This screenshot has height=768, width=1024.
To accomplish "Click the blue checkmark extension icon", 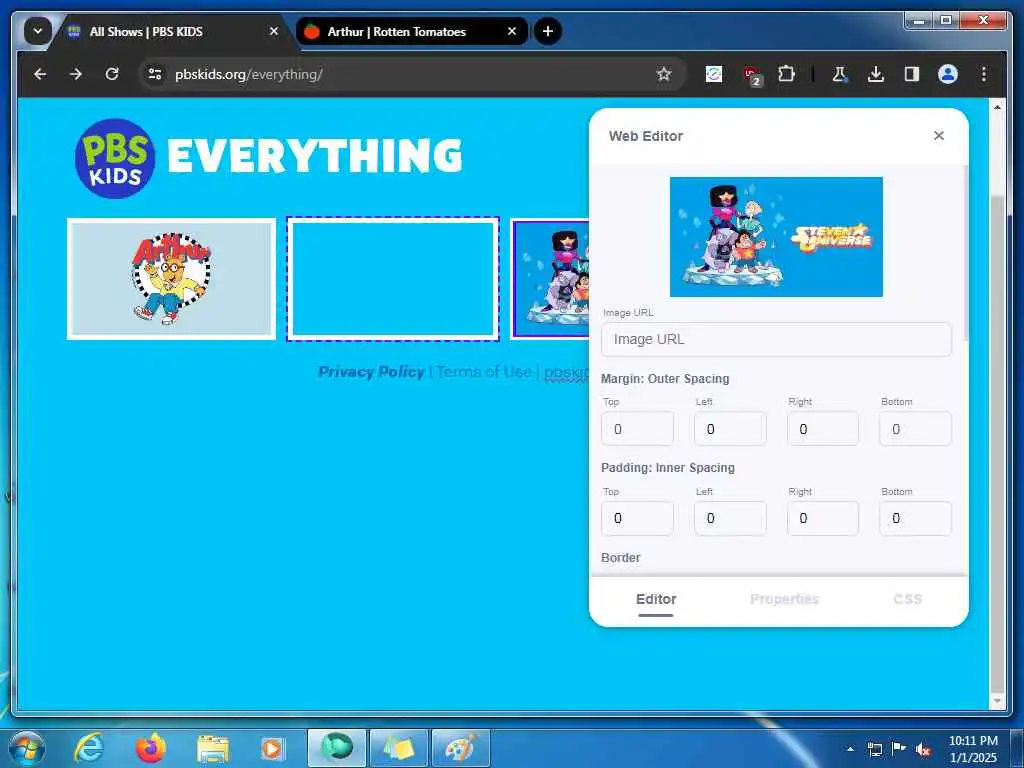I will 714,74.
